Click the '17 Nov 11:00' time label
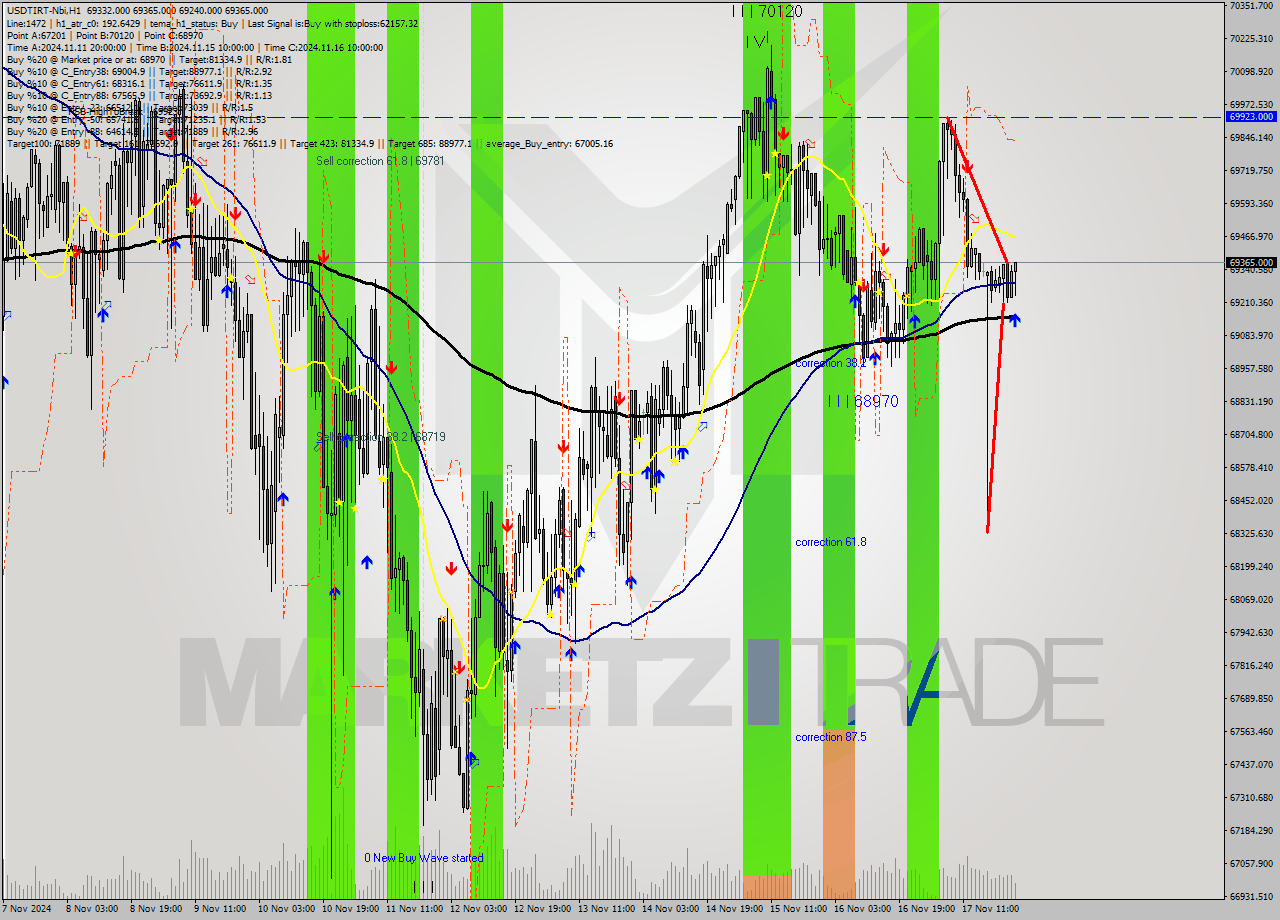 989,909
